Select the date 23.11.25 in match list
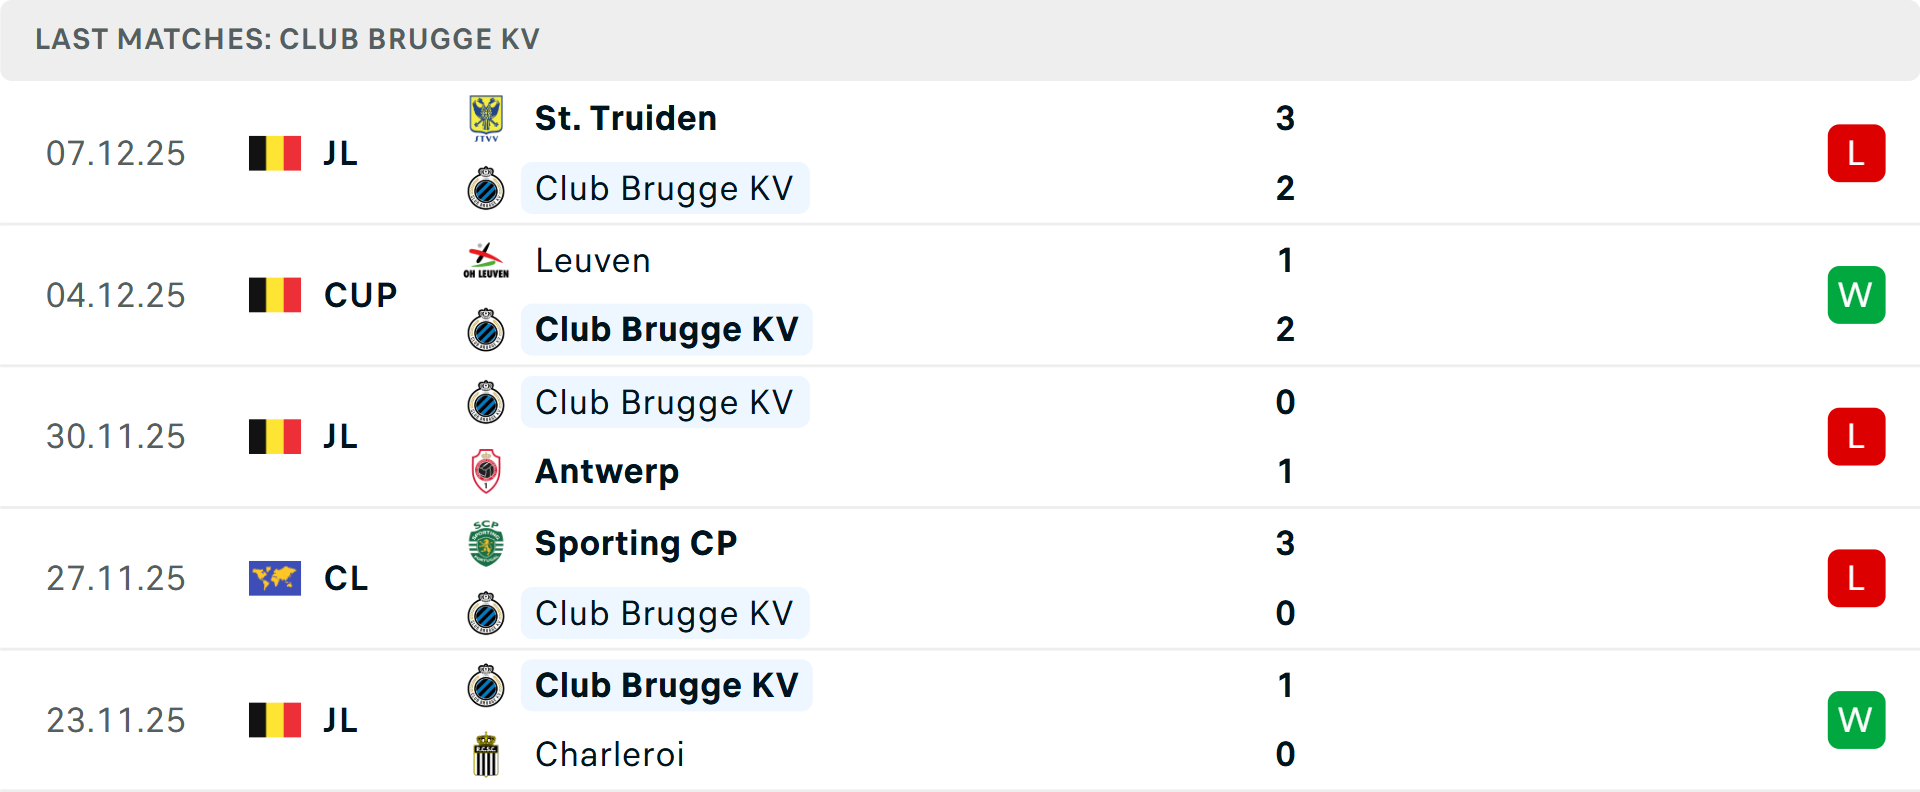 (x=116, y=720)
